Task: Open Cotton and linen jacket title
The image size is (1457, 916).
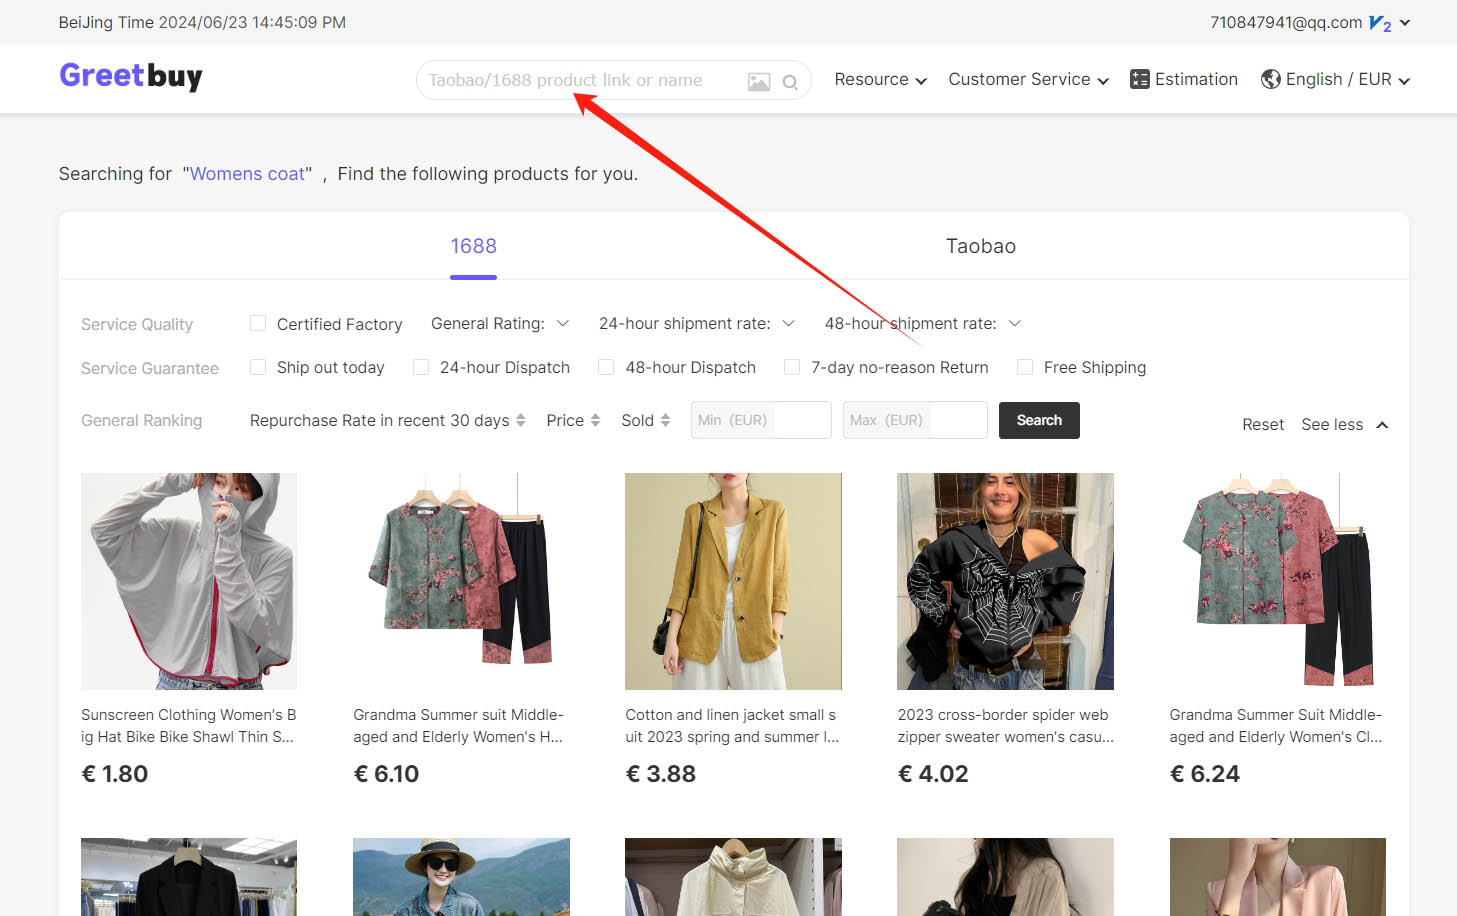Action: click(733, 726)
